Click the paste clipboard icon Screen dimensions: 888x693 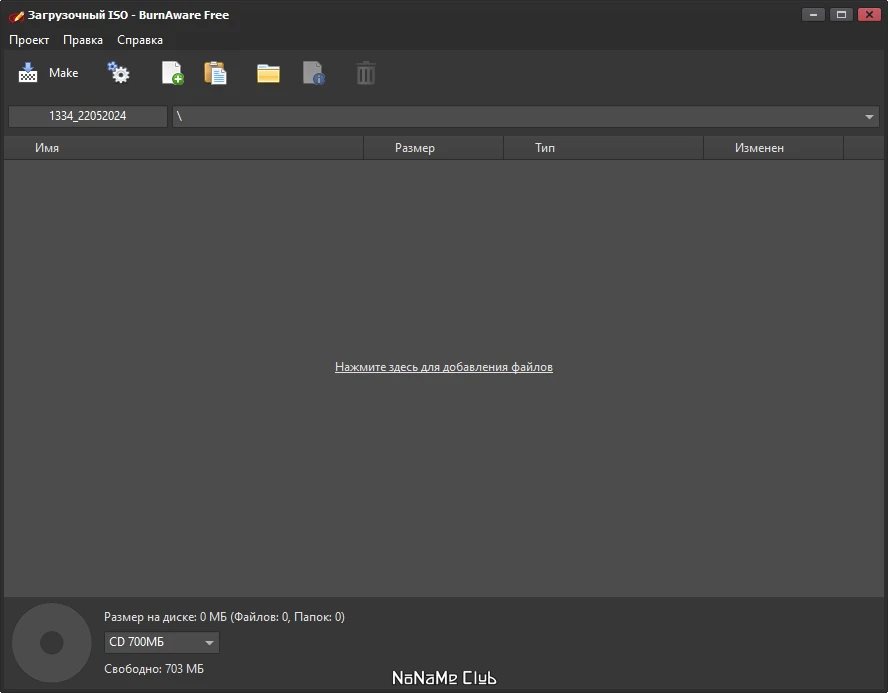tap(215, 73)
